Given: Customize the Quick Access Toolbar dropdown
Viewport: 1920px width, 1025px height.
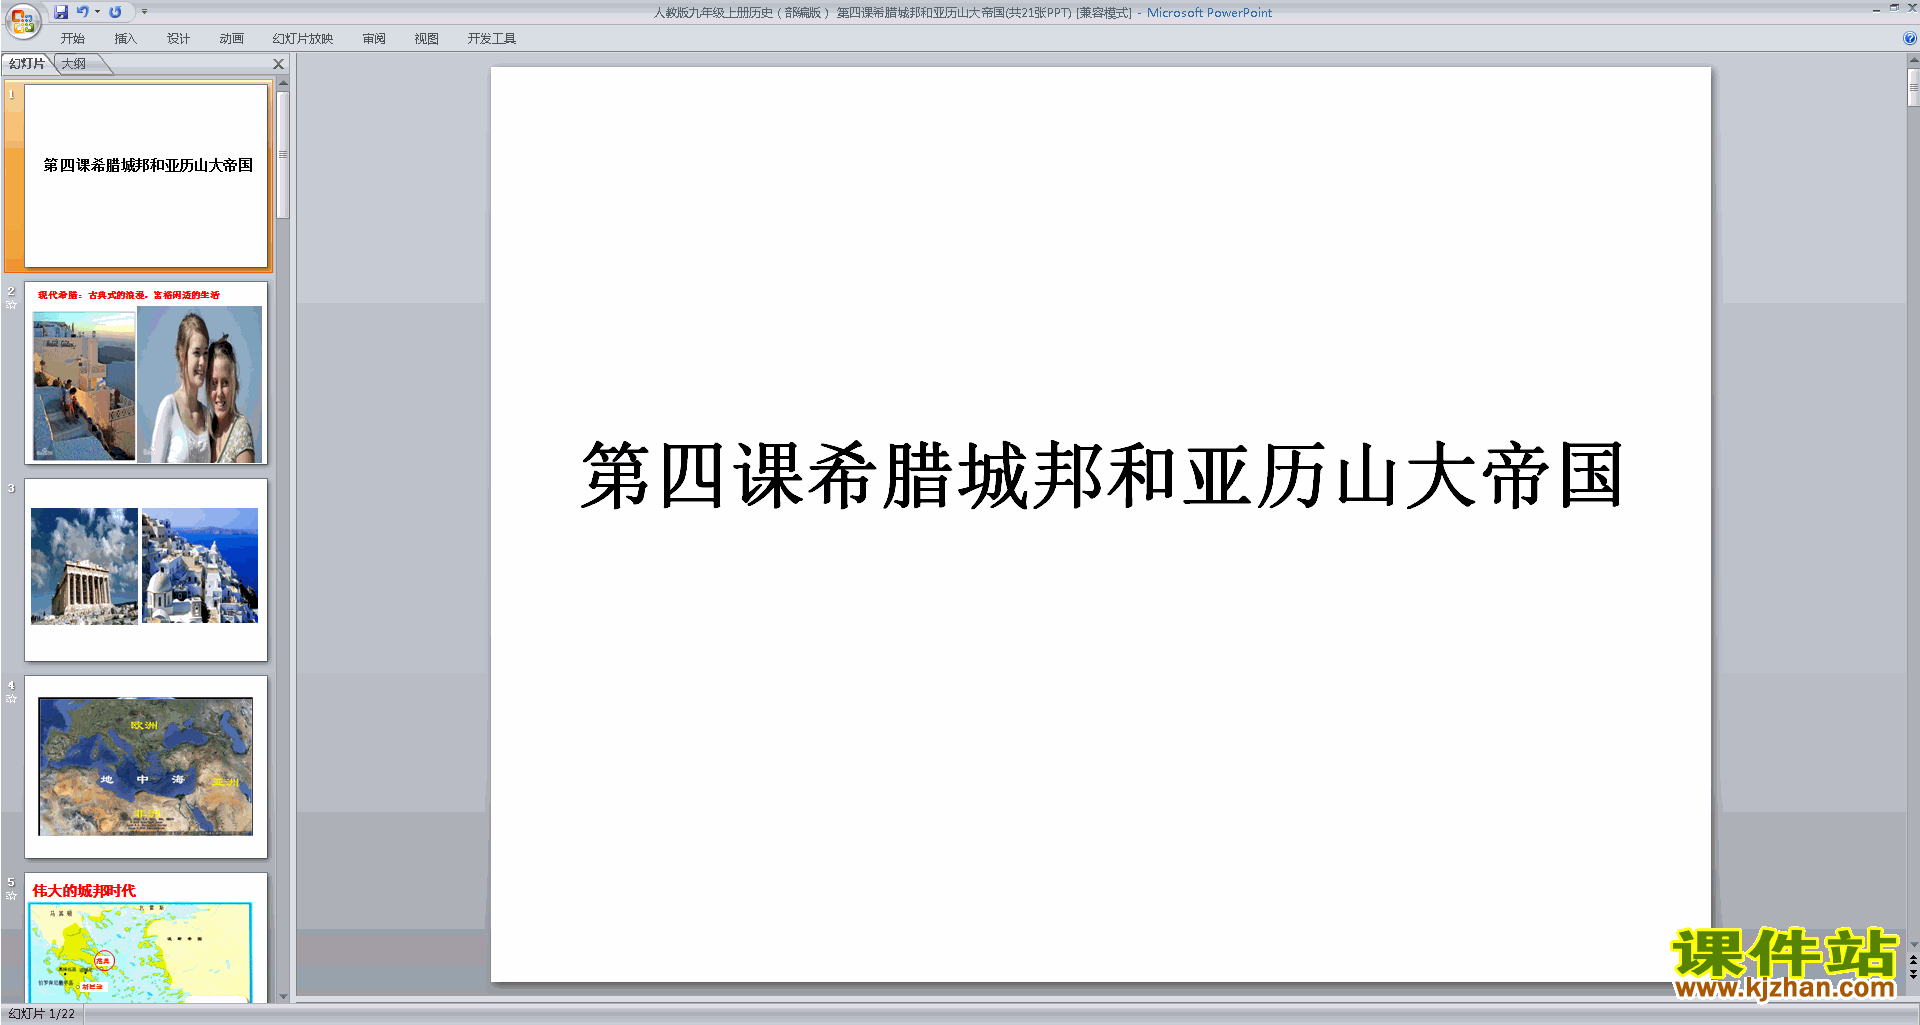Looking at the screenshot, I should [144, 12].
